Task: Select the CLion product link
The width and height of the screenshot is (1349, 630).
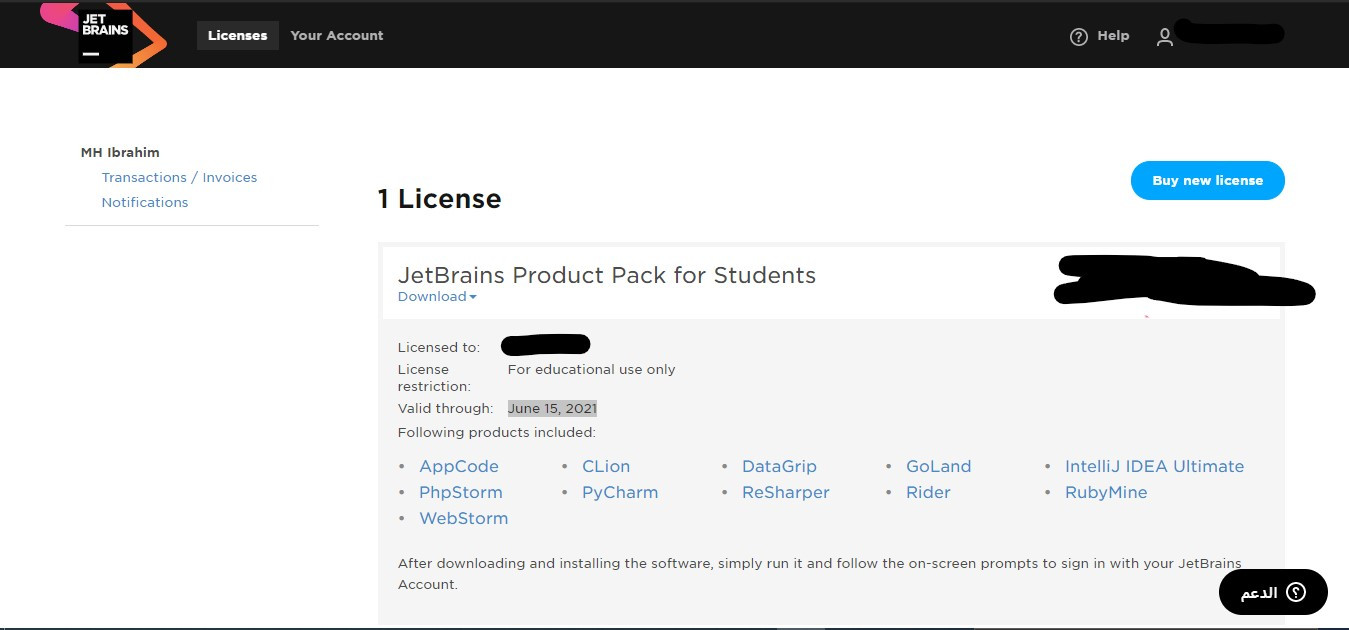Action: click(x=606, y=466)
